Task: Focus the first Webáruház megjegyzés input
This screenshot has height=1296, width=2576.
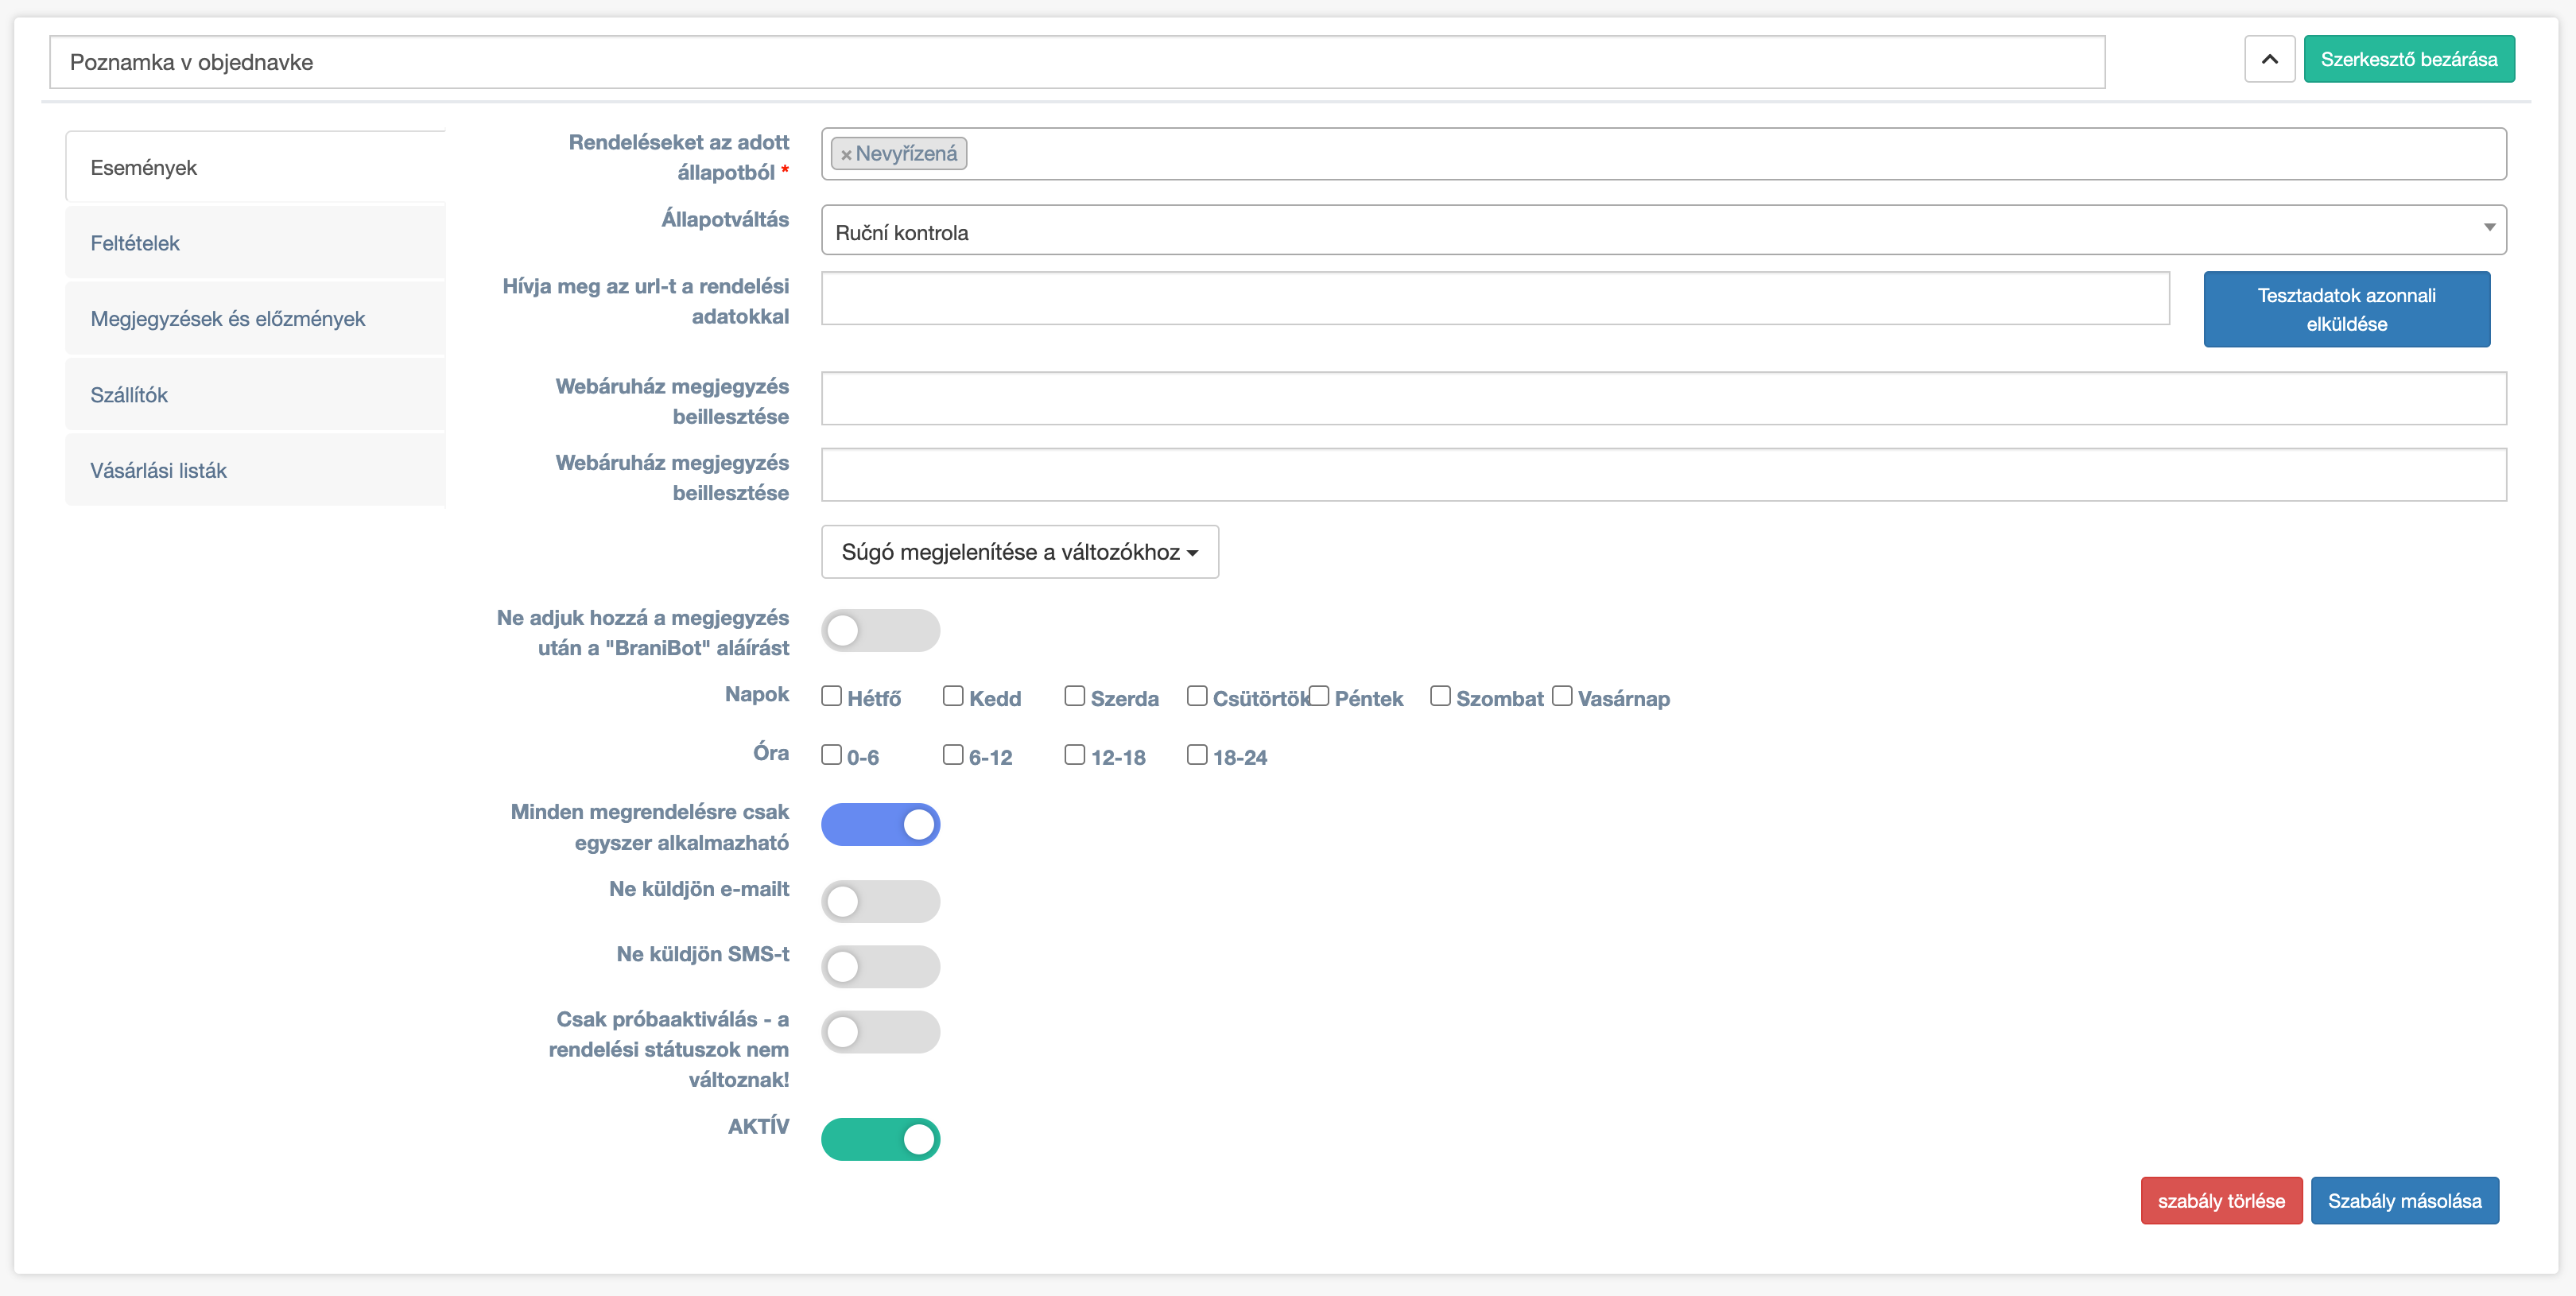Action: pyautogui.click(x=1663, y=398)
